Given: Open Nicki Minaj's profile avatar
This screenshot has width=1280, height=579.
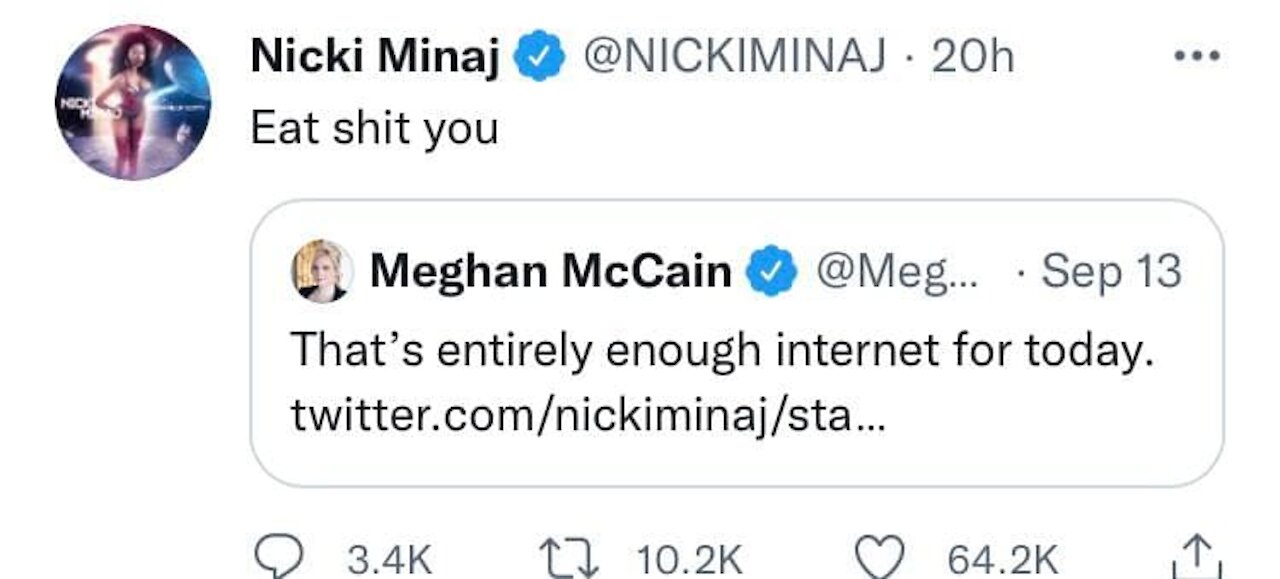Looking at the screenshot, I should click(133, 102).
